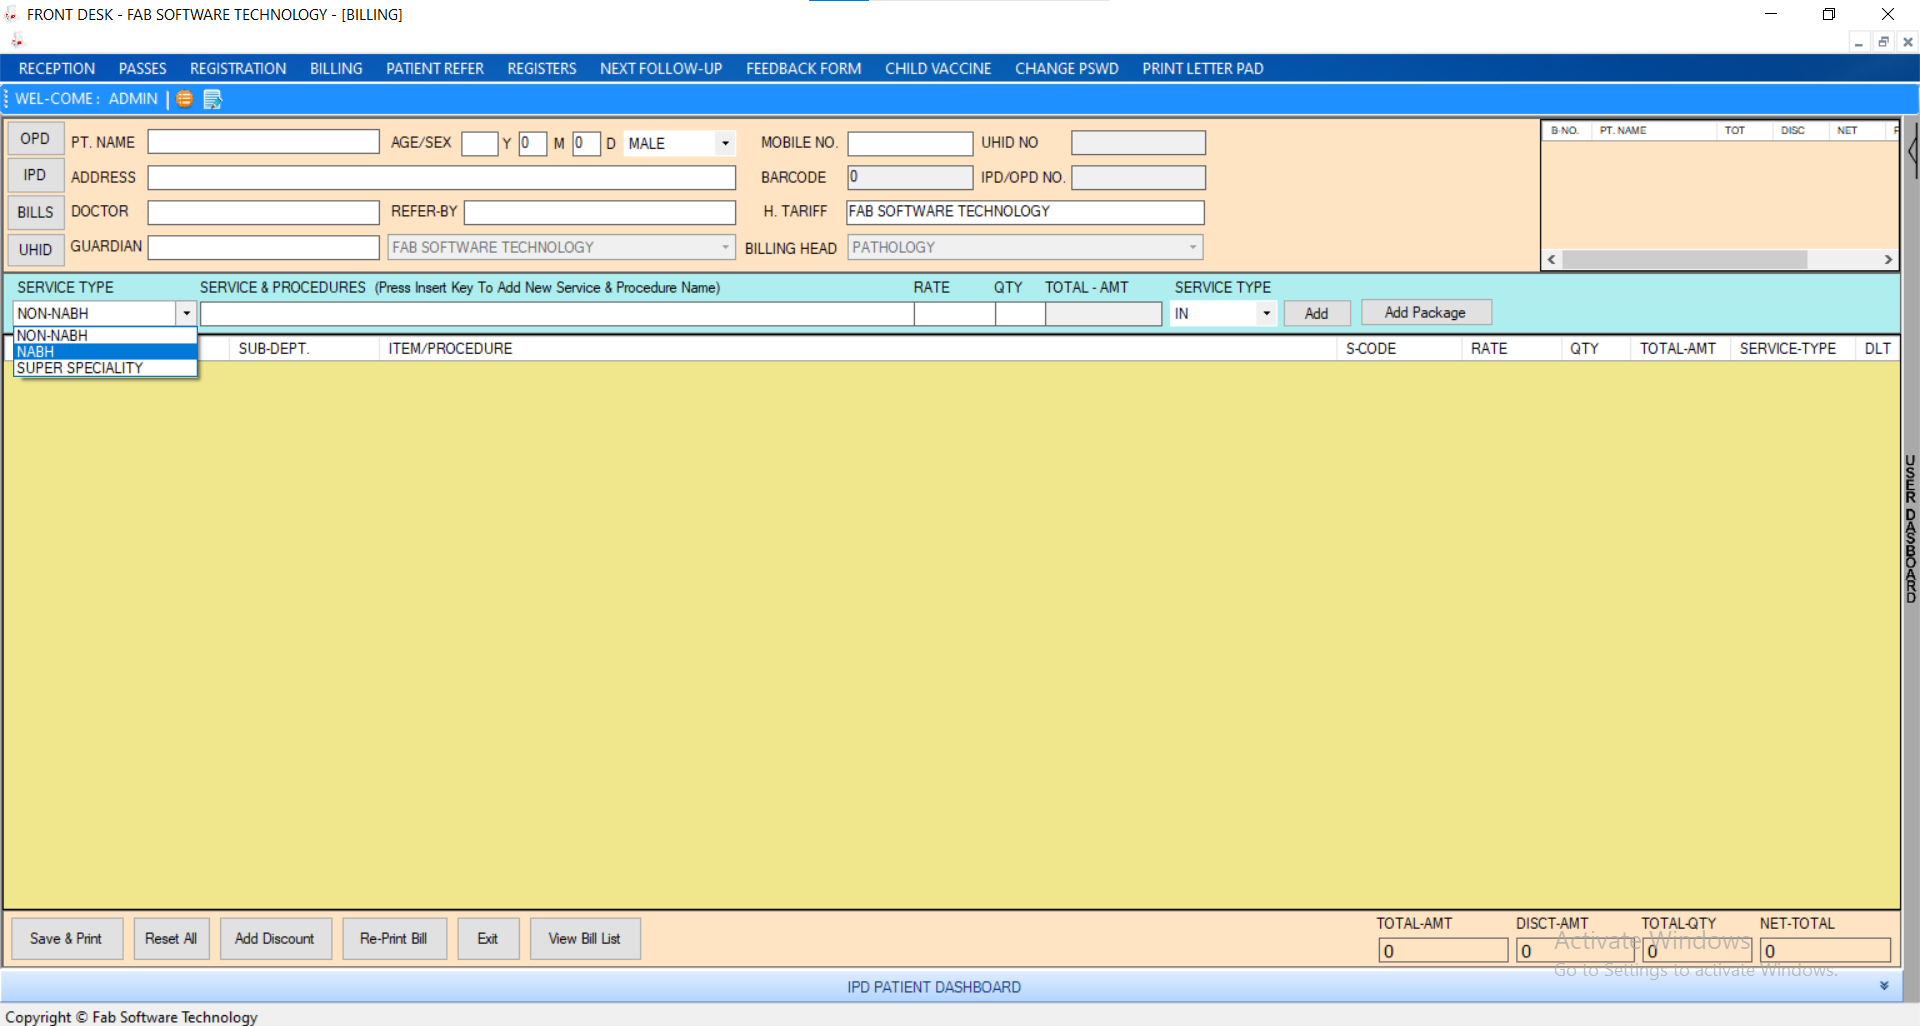Click IPD PATIENT DASHBOARD bar label

[934, 987]
